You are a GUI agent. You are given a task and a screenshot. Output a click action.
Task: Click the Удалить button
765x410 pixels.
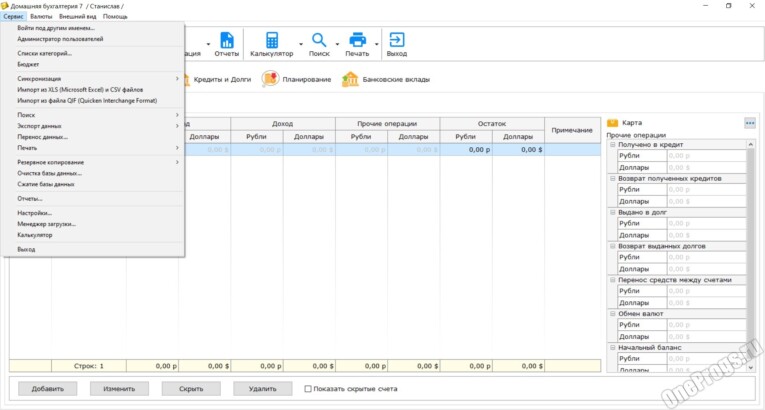(x=263, y=389)
